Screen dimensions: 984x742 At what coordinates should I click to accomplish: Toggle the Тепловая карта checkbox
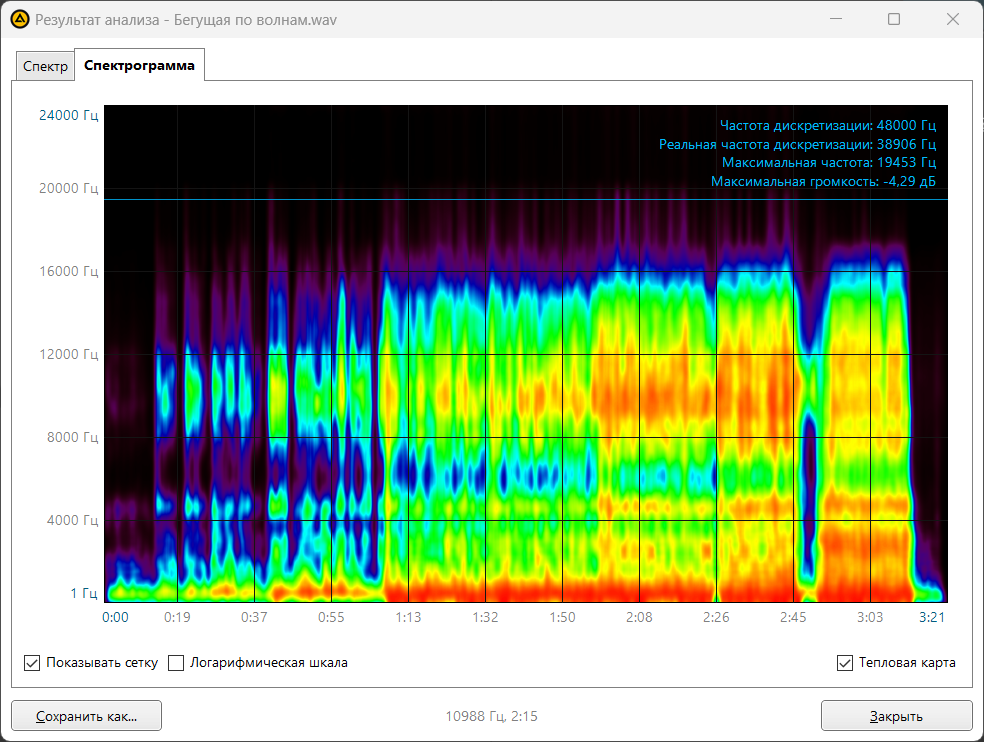845,663
